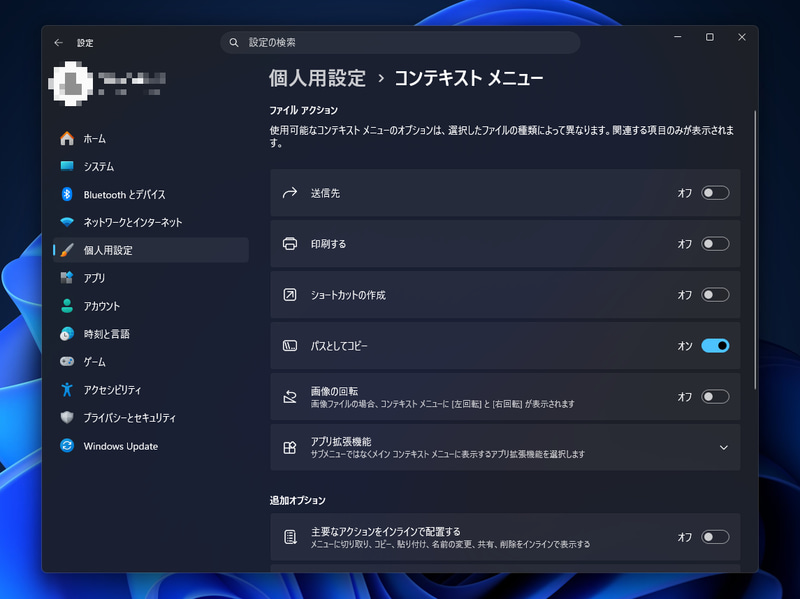Click the 設定の検索 search field
This screenshot has width=800, height=599.
click(x=400, y=42)
